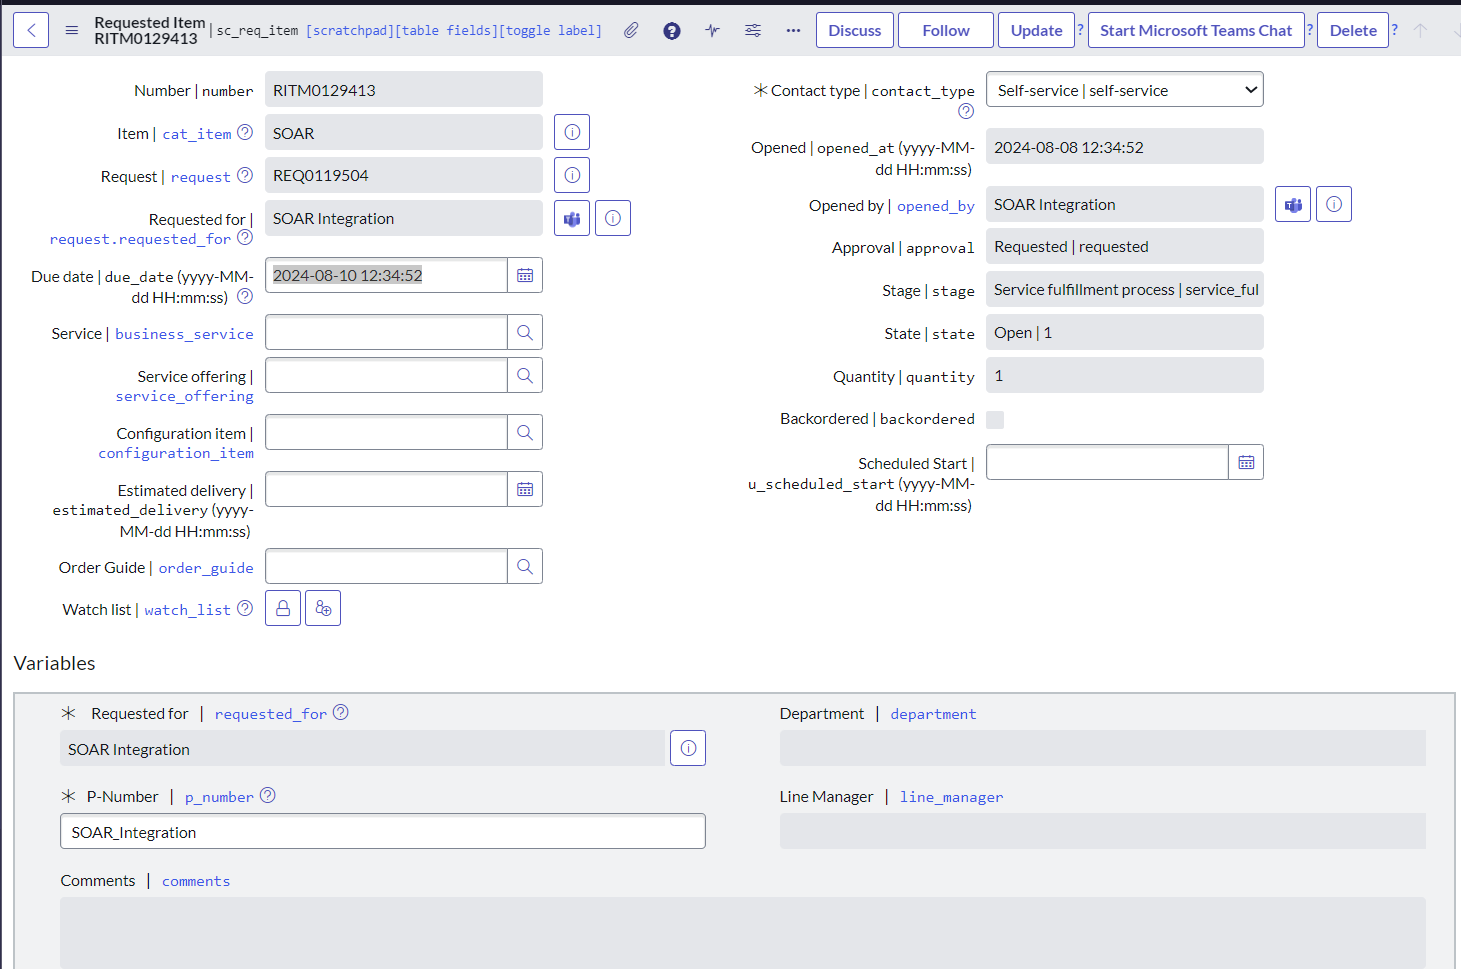This screenshot has width=1461, height=969.
Task: Focus the Due date input field
Action: [x=386, y=275]
